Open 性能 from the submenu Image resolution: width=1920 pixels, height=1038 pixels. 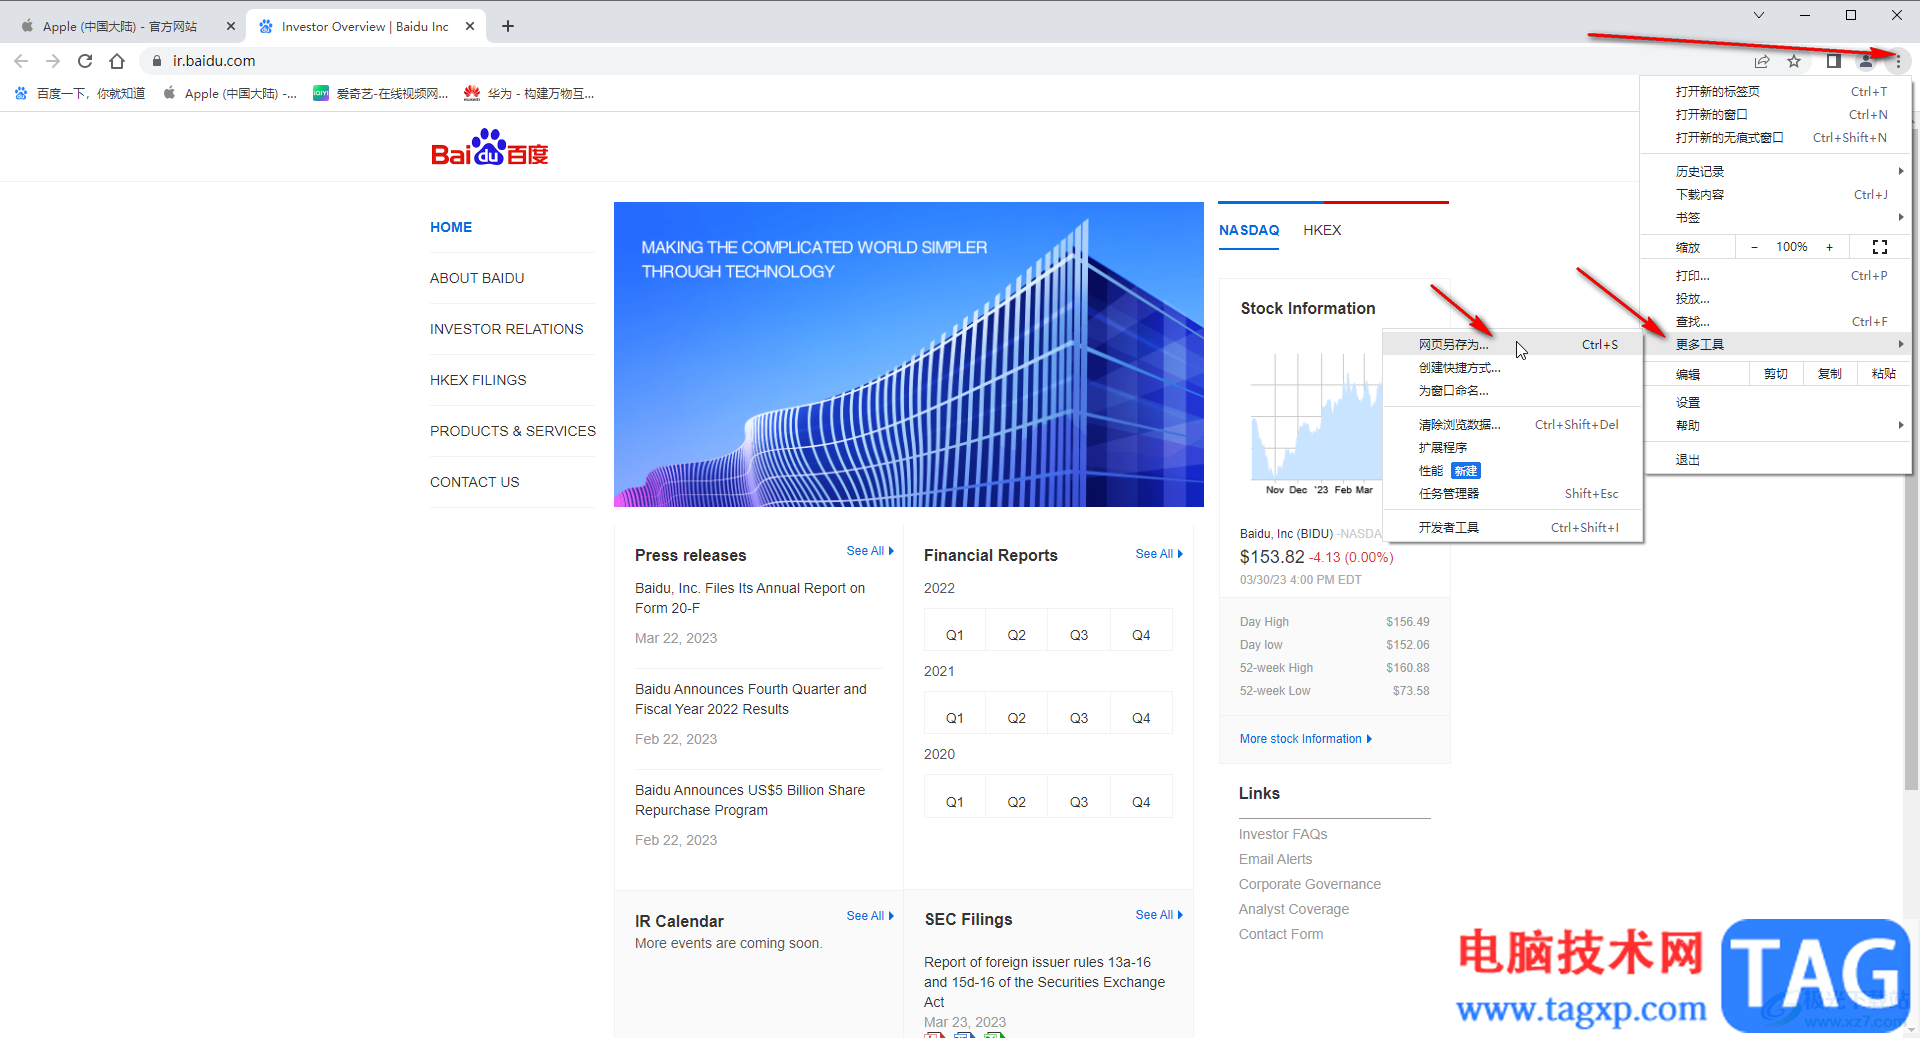[x=1513, y=470]
